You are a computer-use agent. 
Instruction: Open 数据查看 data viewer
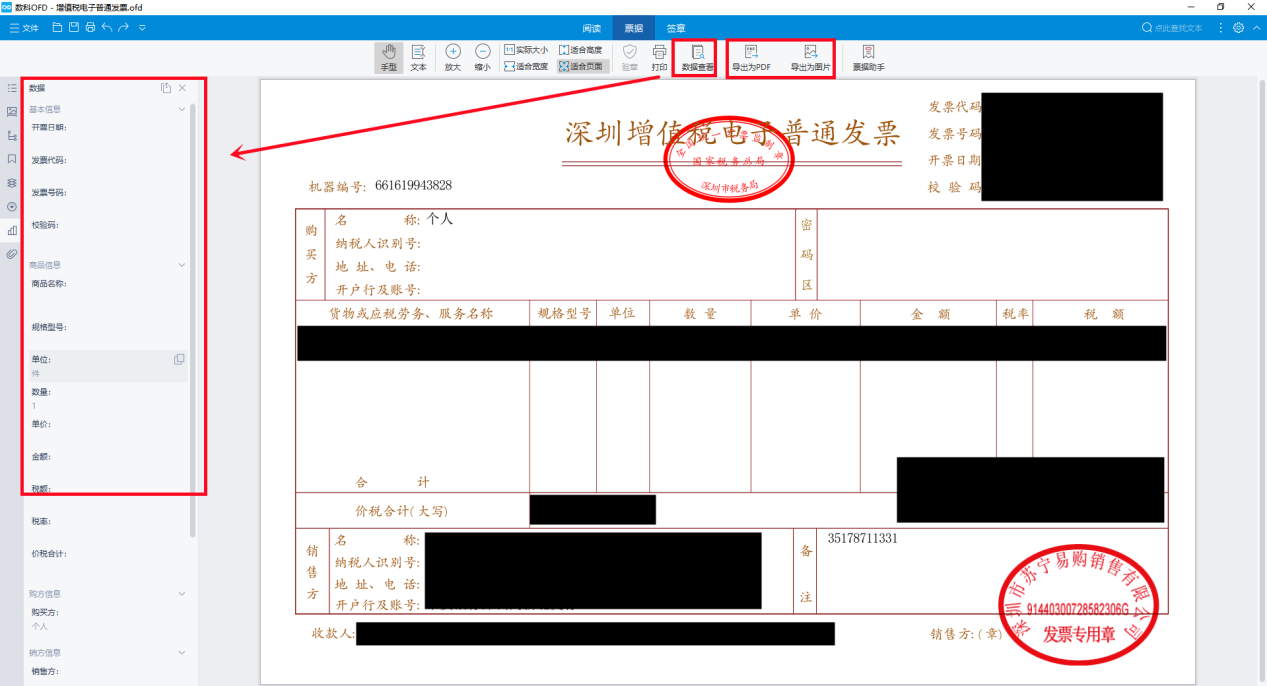click(694, 57)
